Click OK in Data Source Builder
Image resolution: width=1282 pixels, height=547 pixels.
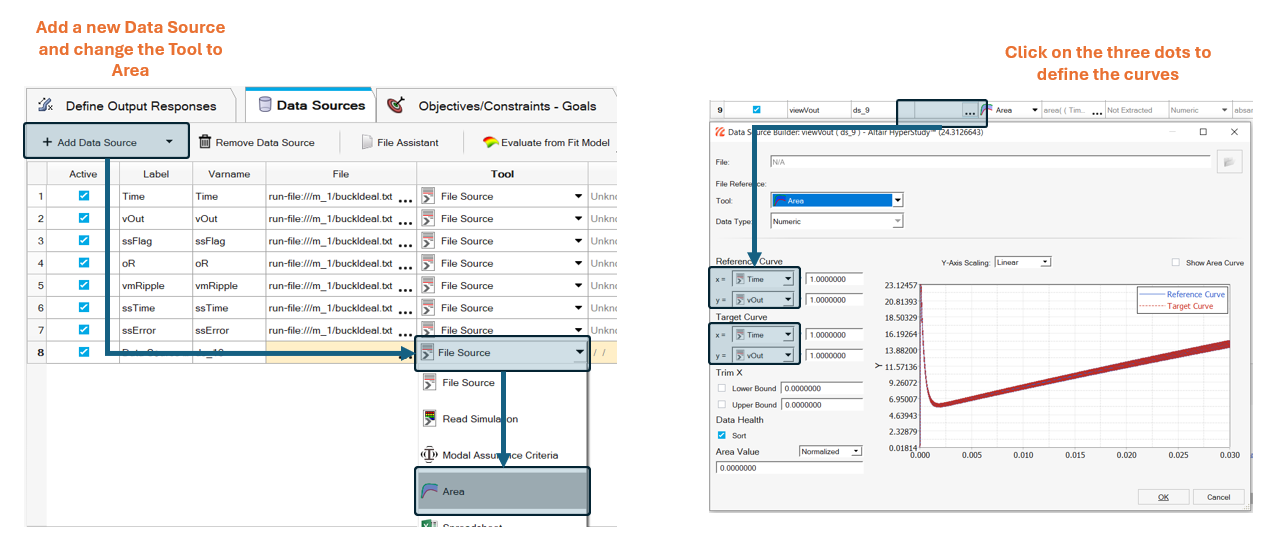pos(1163,497)
